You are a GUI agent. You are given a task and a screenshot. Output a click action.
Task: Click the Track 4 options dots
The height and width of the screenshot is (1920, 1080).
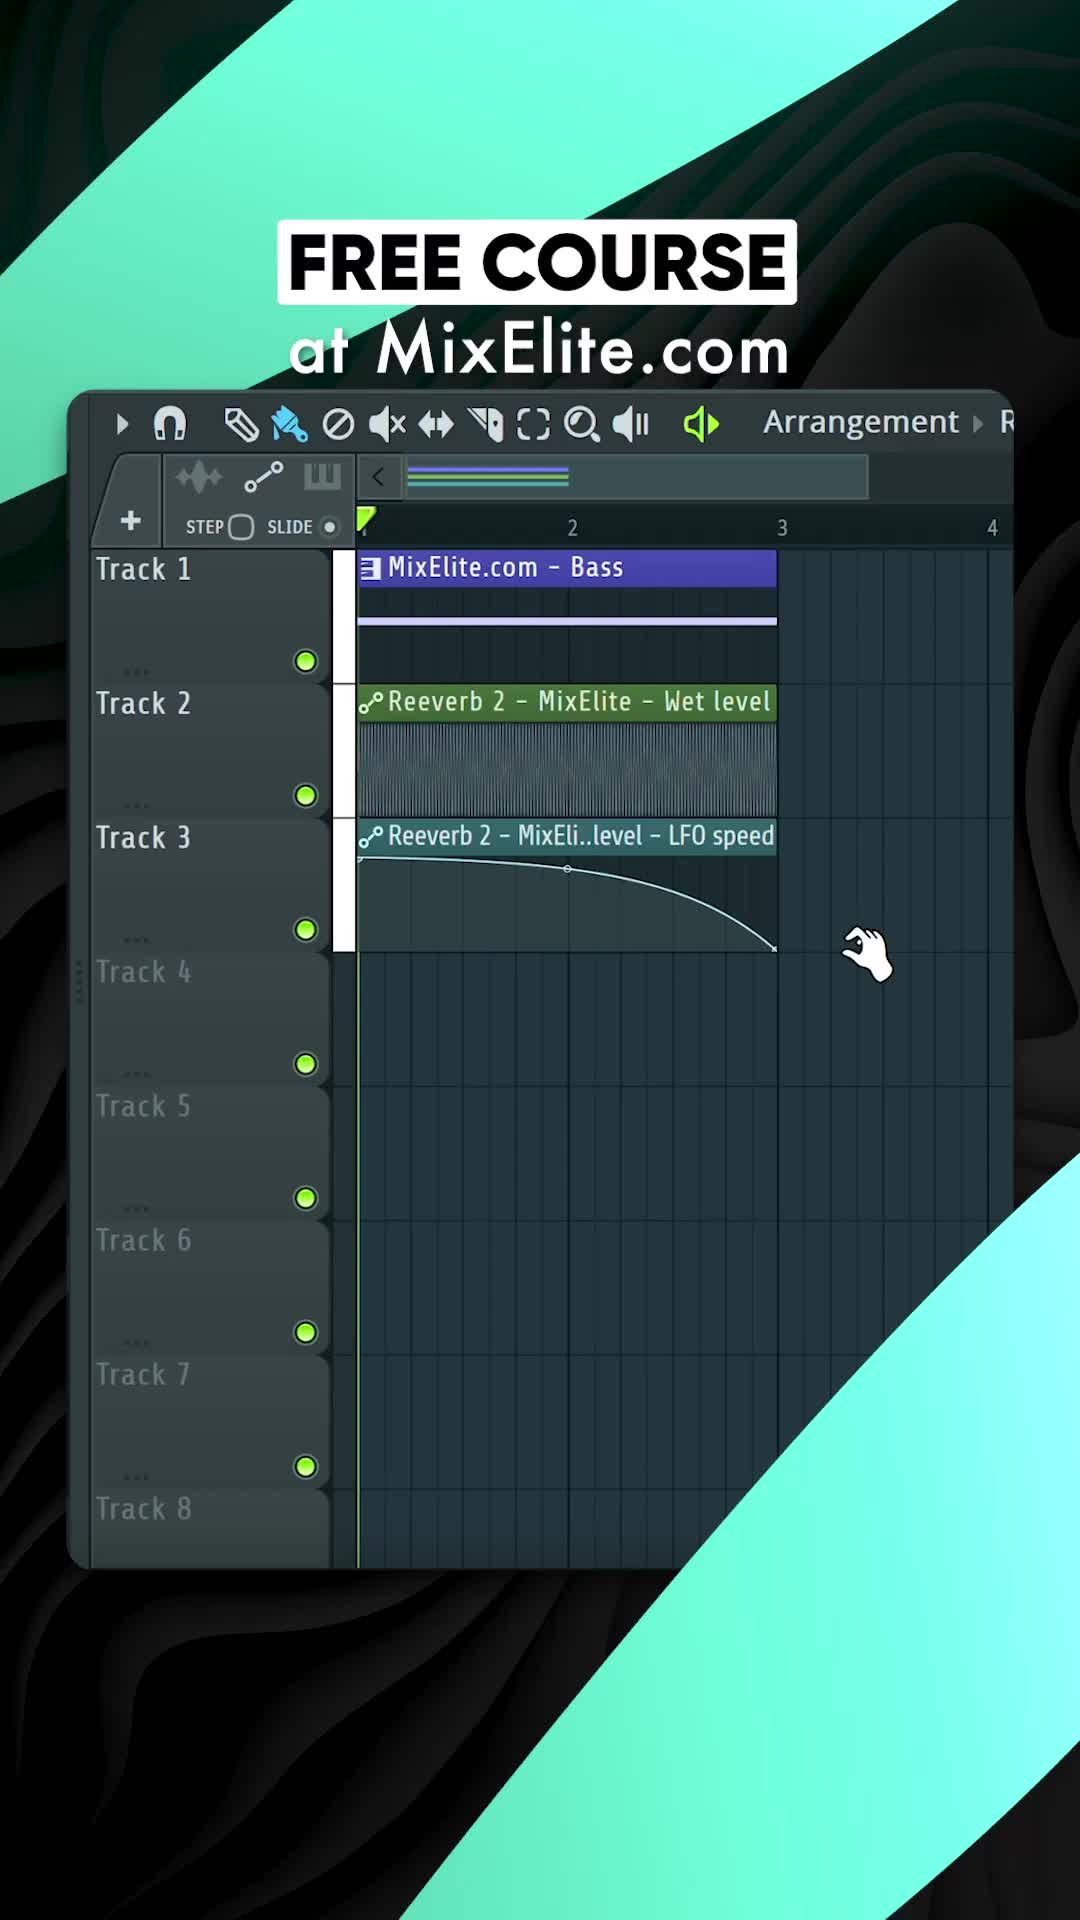pyautogui.click(x=137, y=1074)
